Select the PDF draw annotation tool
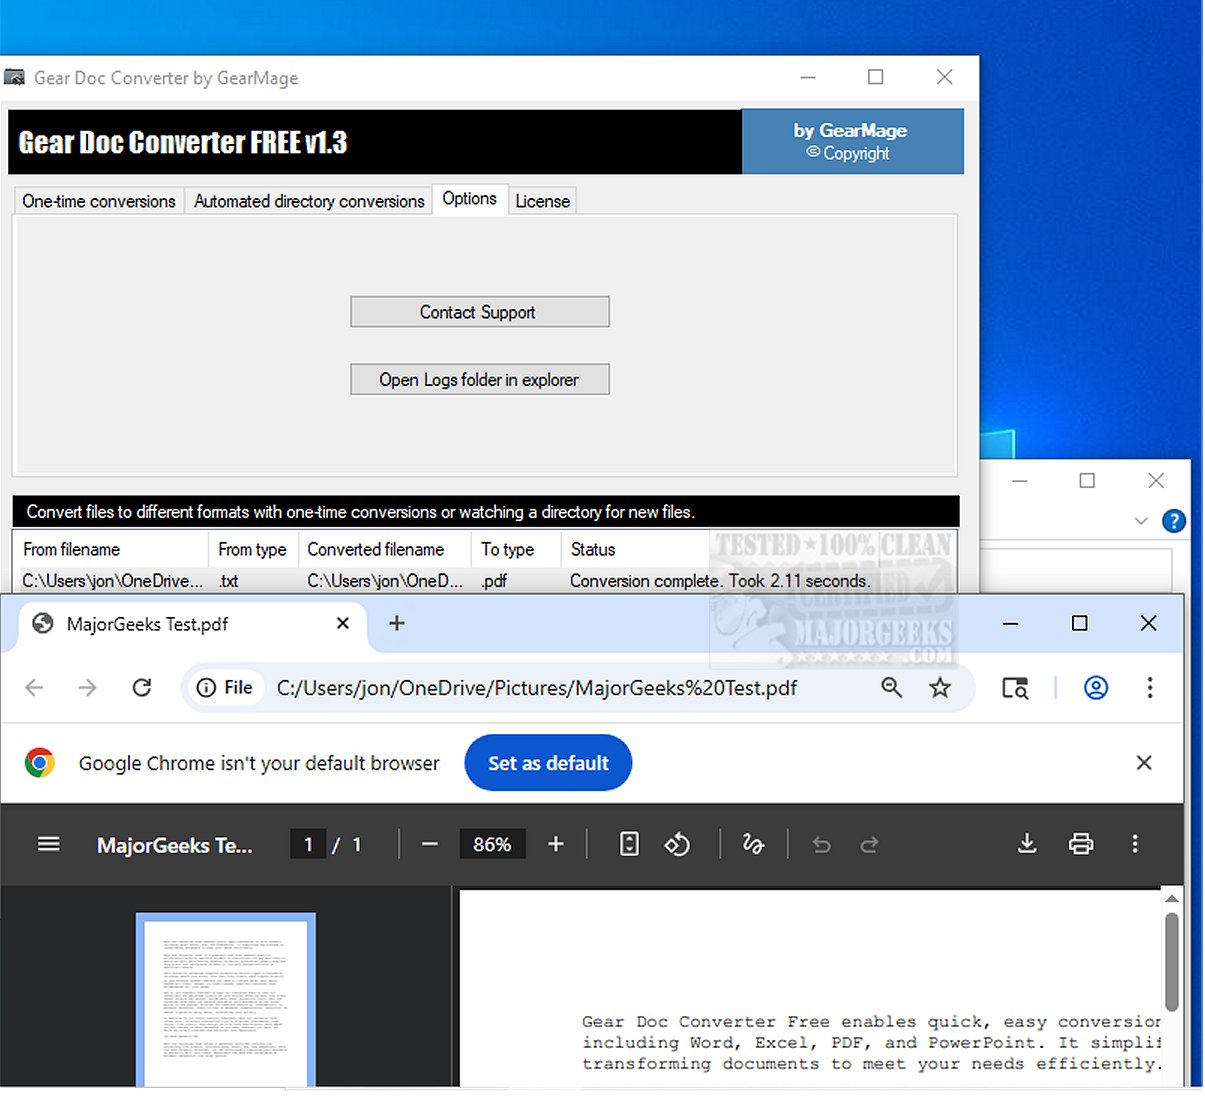1205x1097 pixels. pyautogui.click(x=753, y=844)
